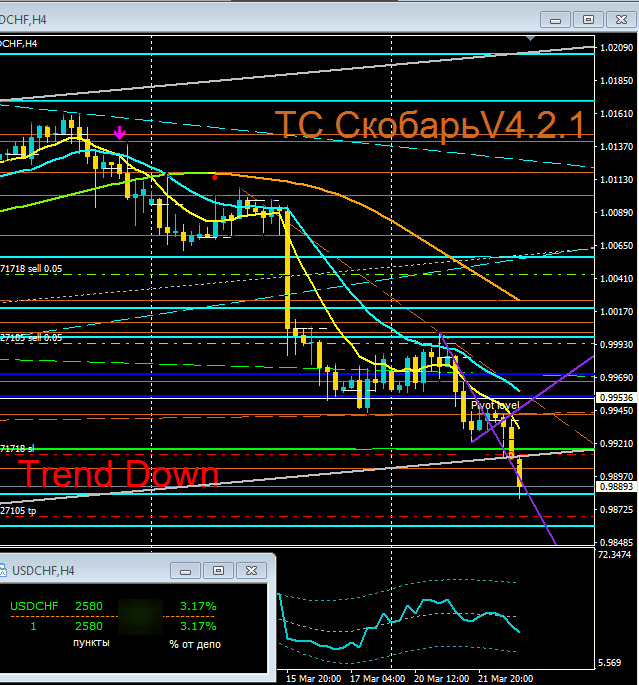Restore down the main chart window
The height and width of the screenshot is (685, 639).
click(588, 19)
